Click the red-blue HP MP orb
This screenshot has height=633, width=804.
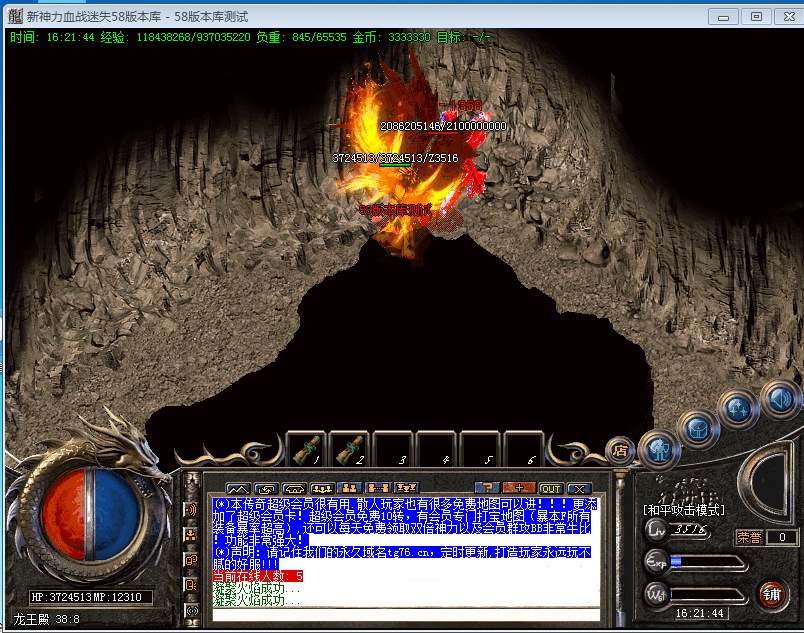tap(90, 513)
